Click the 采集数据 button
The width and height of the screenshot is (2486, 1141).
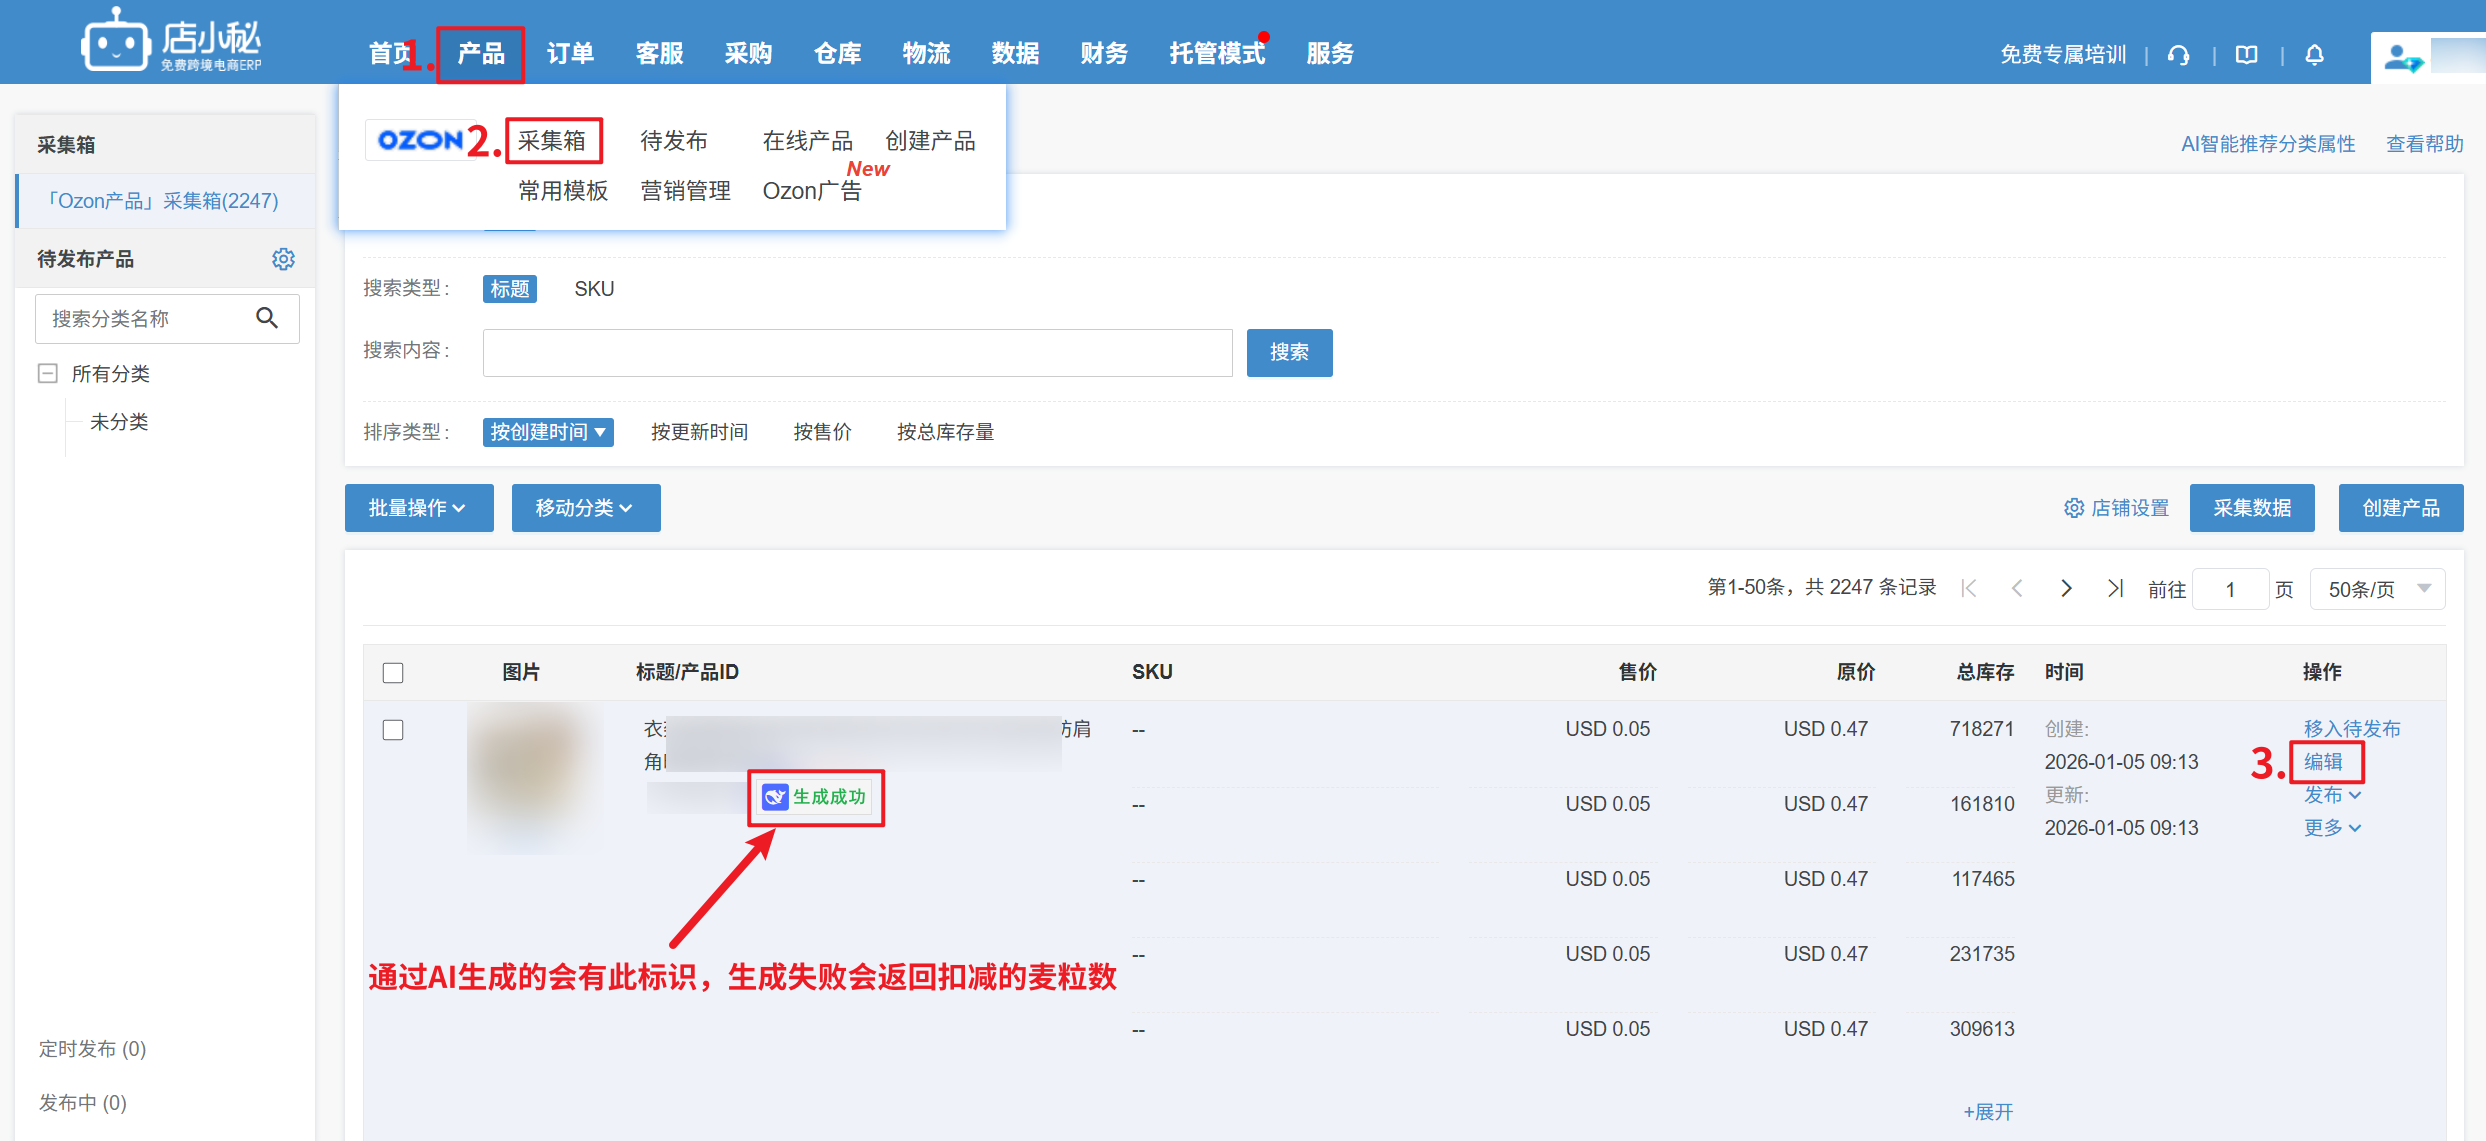point(2251,508)
